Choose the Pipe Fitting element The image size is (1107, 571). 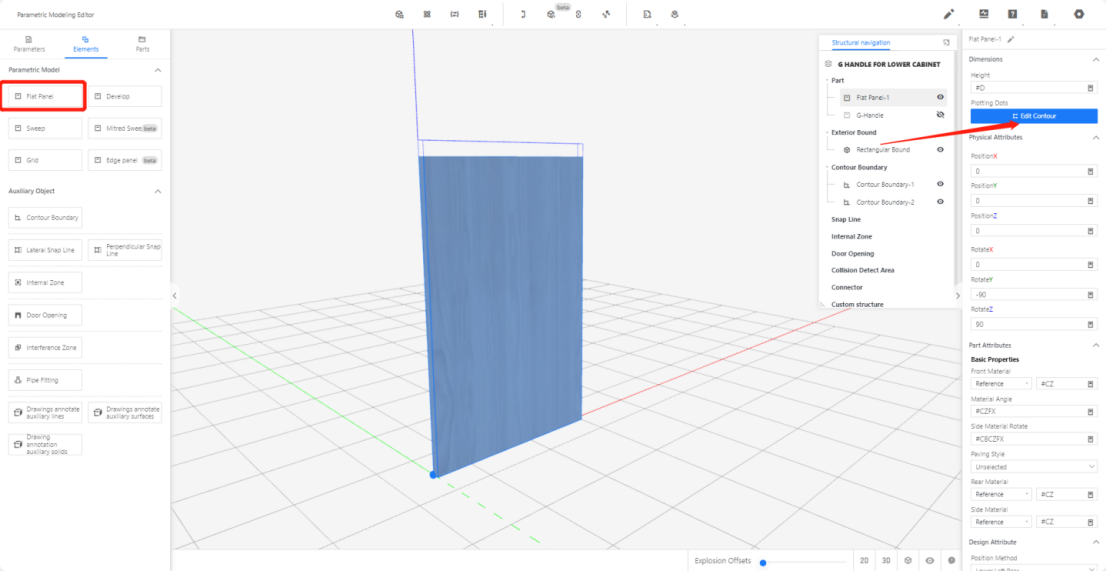[x=45, y=380]
